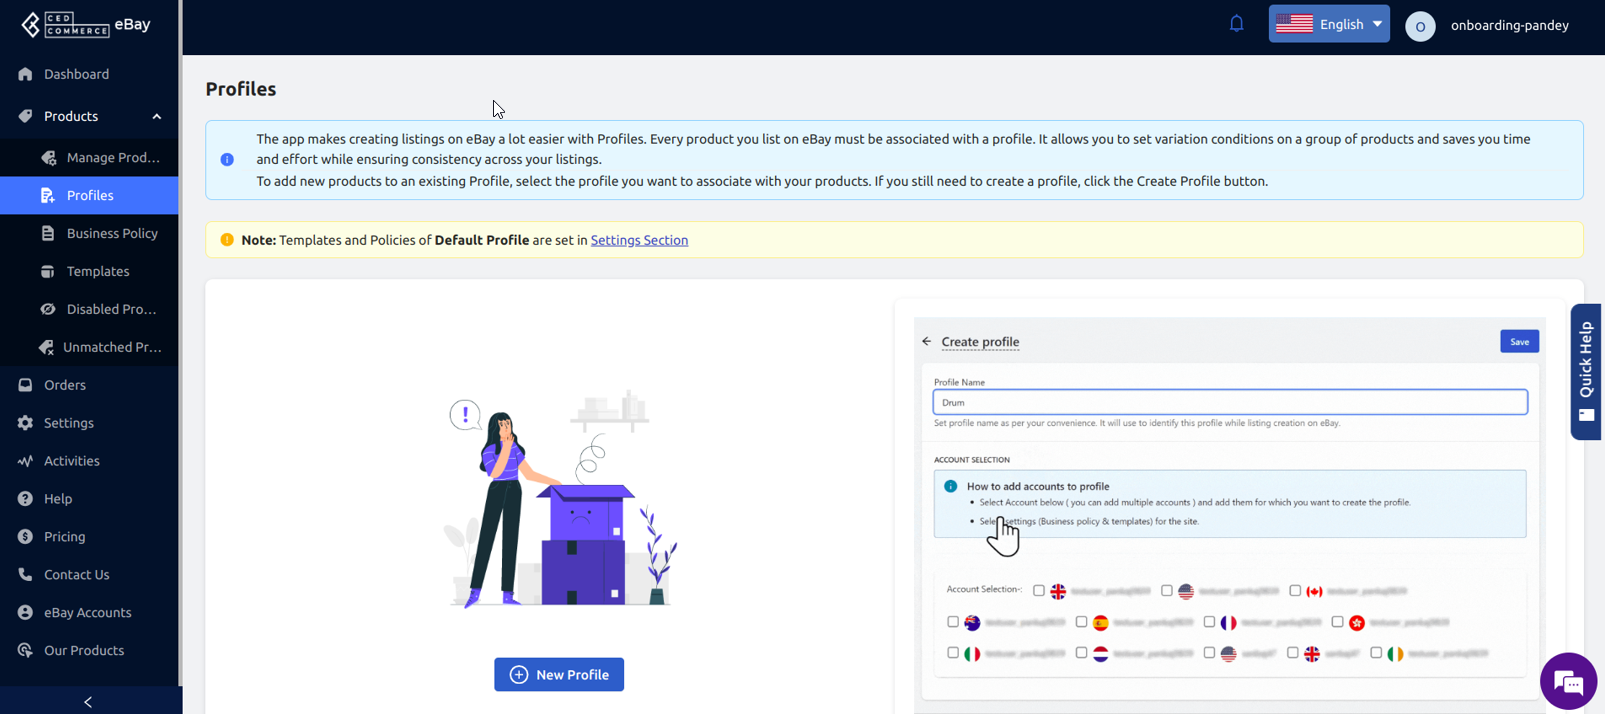
Task: Click the Templates icon in sidebar
Action: [x=48, y=271]
